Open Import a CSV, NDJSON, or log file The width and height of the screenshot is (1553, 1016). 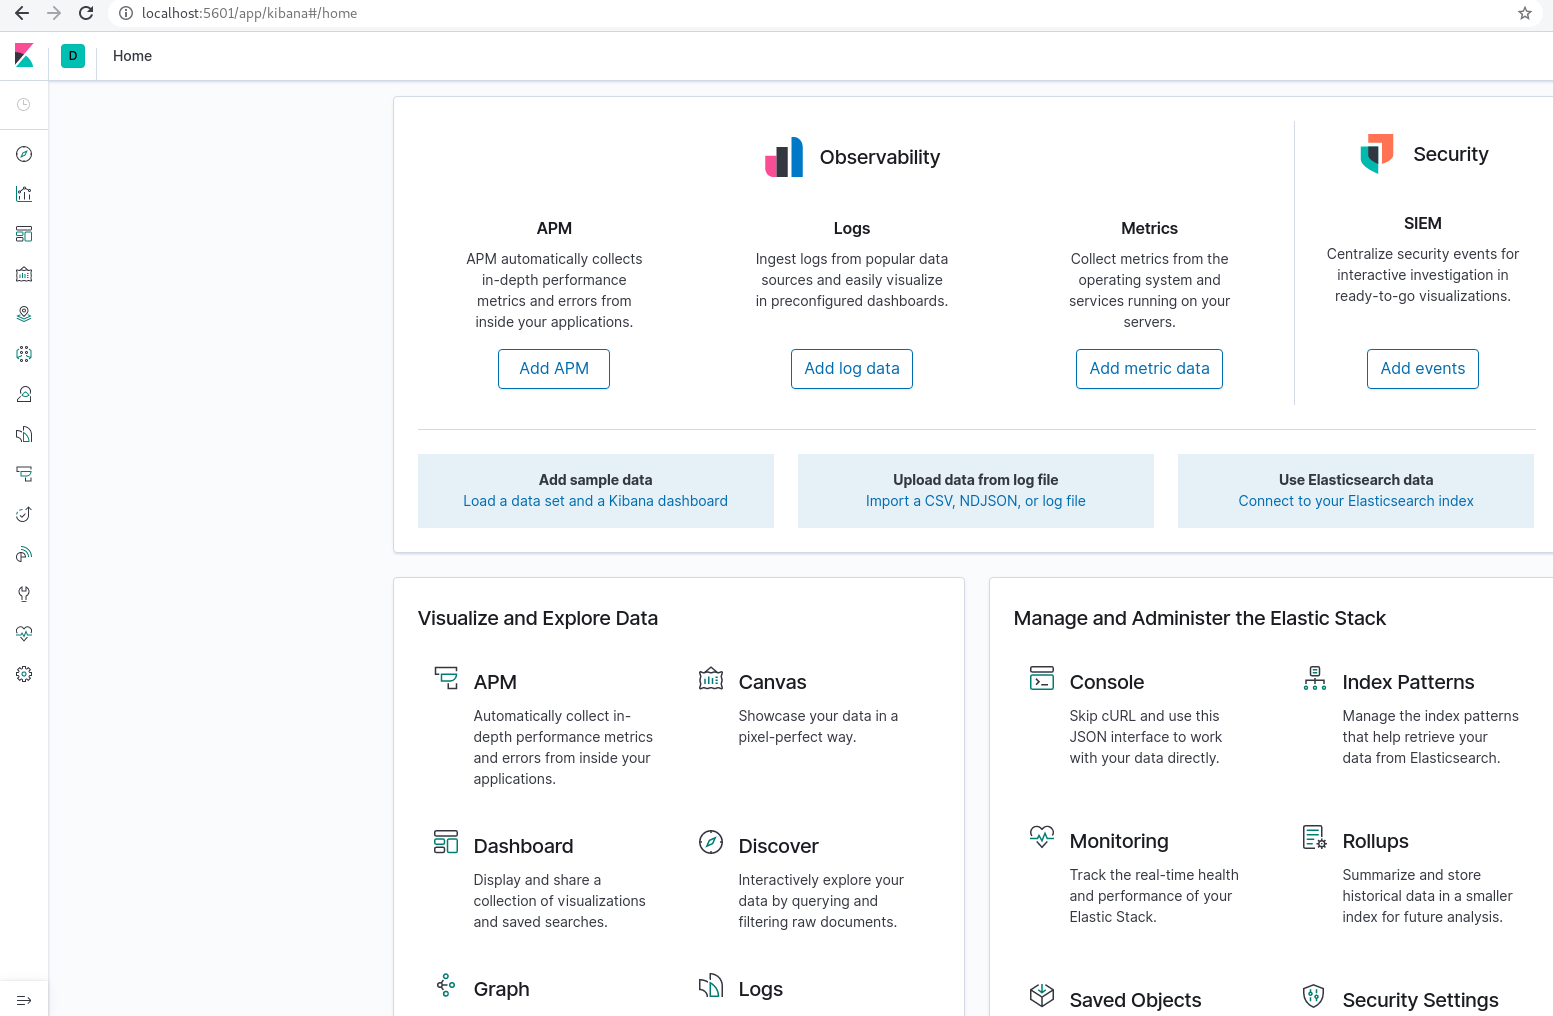click(976, 501)
